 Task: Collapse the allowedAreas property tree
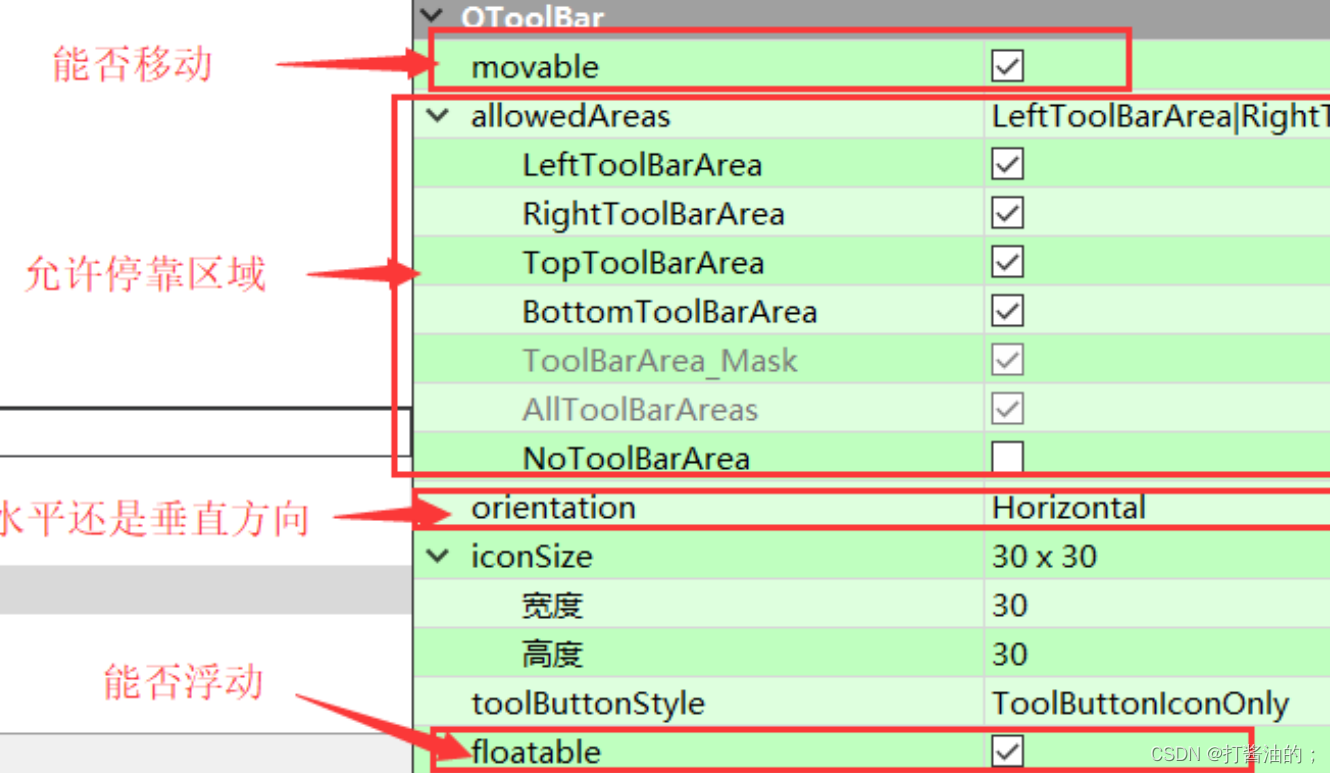coord(437,115)
